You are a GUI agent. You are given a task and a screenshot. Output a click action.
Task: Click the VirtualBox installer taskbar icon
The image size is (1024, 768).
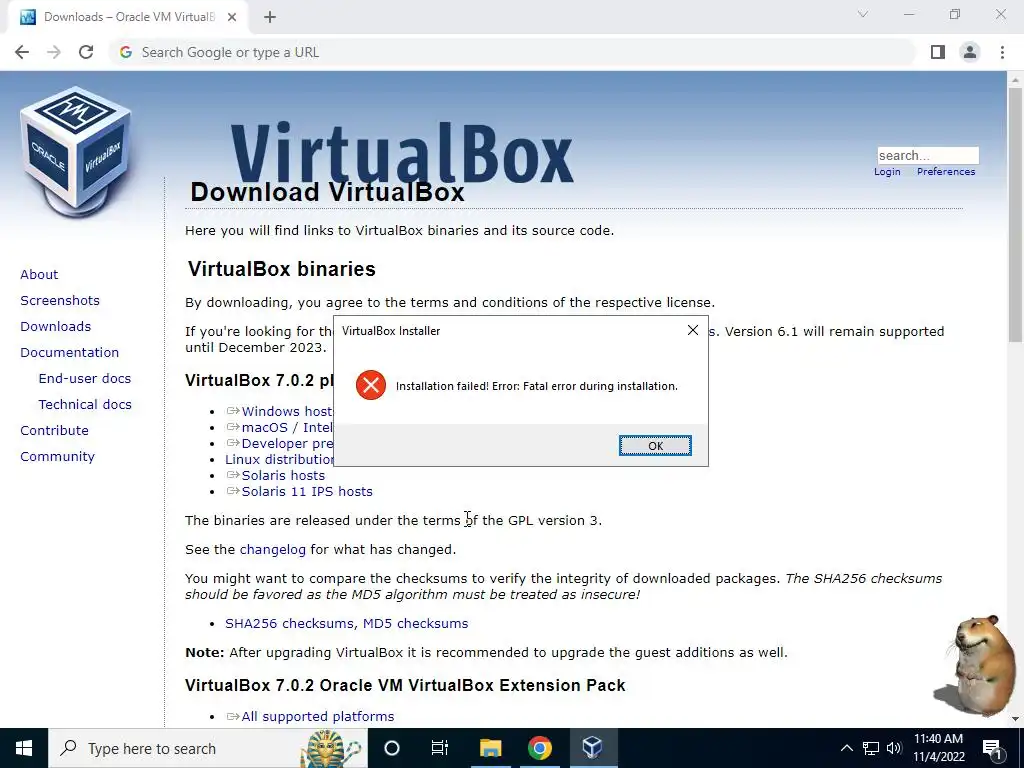tap(592, 748)
